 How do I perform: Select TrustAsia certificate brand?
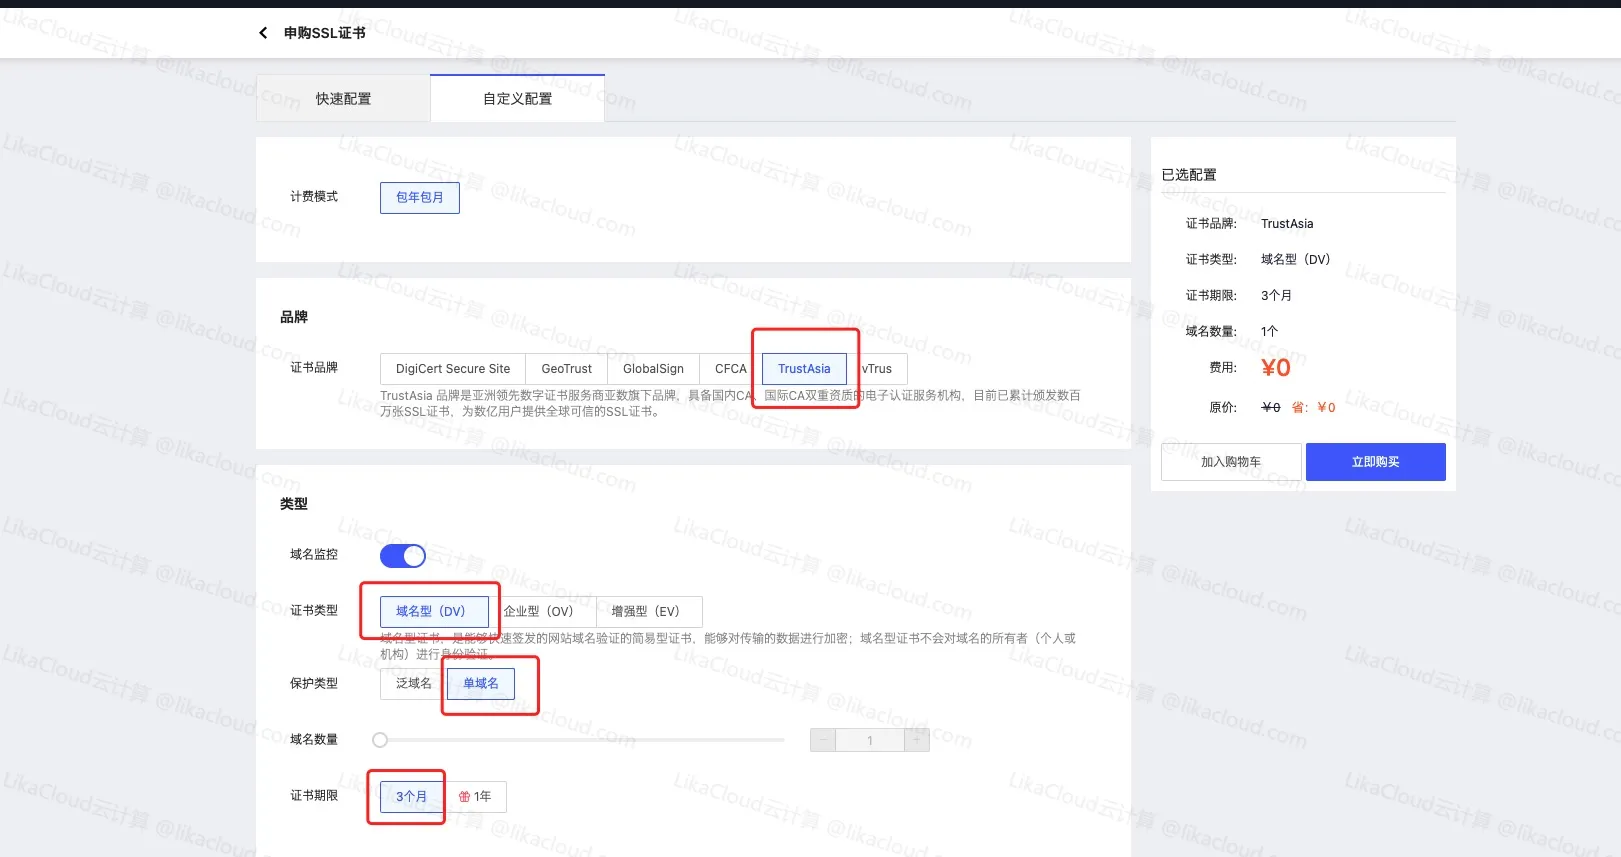(x=804, y=369)
